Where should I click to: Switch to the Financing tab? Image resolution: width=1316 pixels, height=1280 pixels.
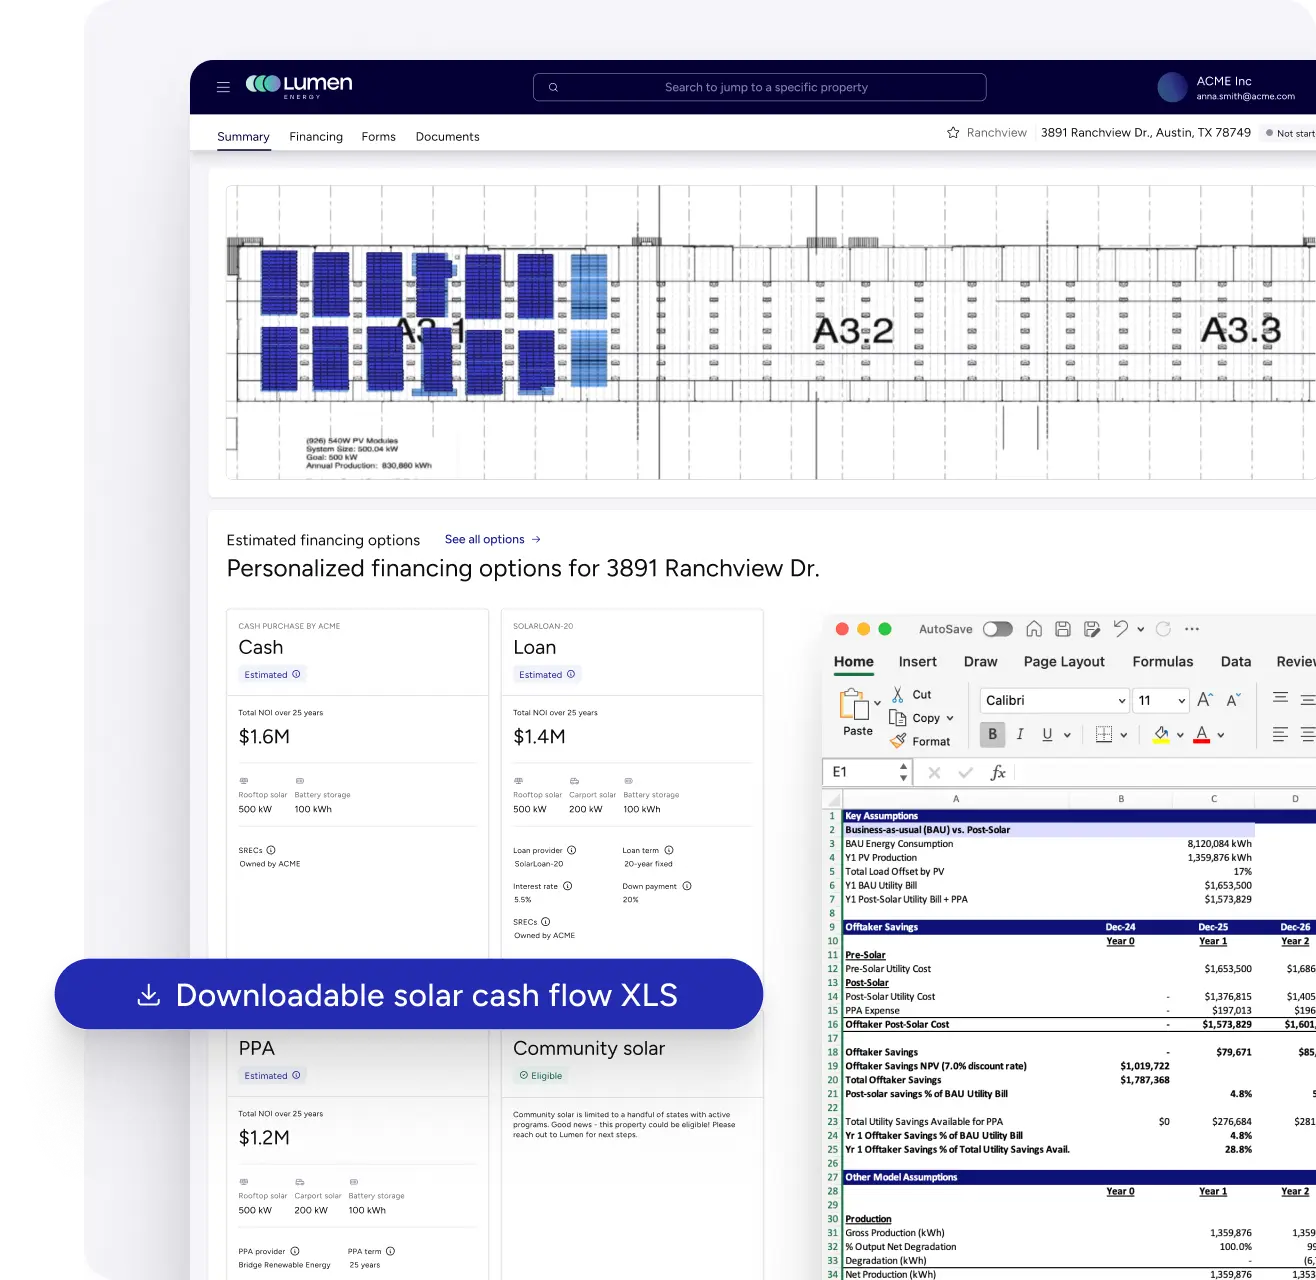(316, 136)
